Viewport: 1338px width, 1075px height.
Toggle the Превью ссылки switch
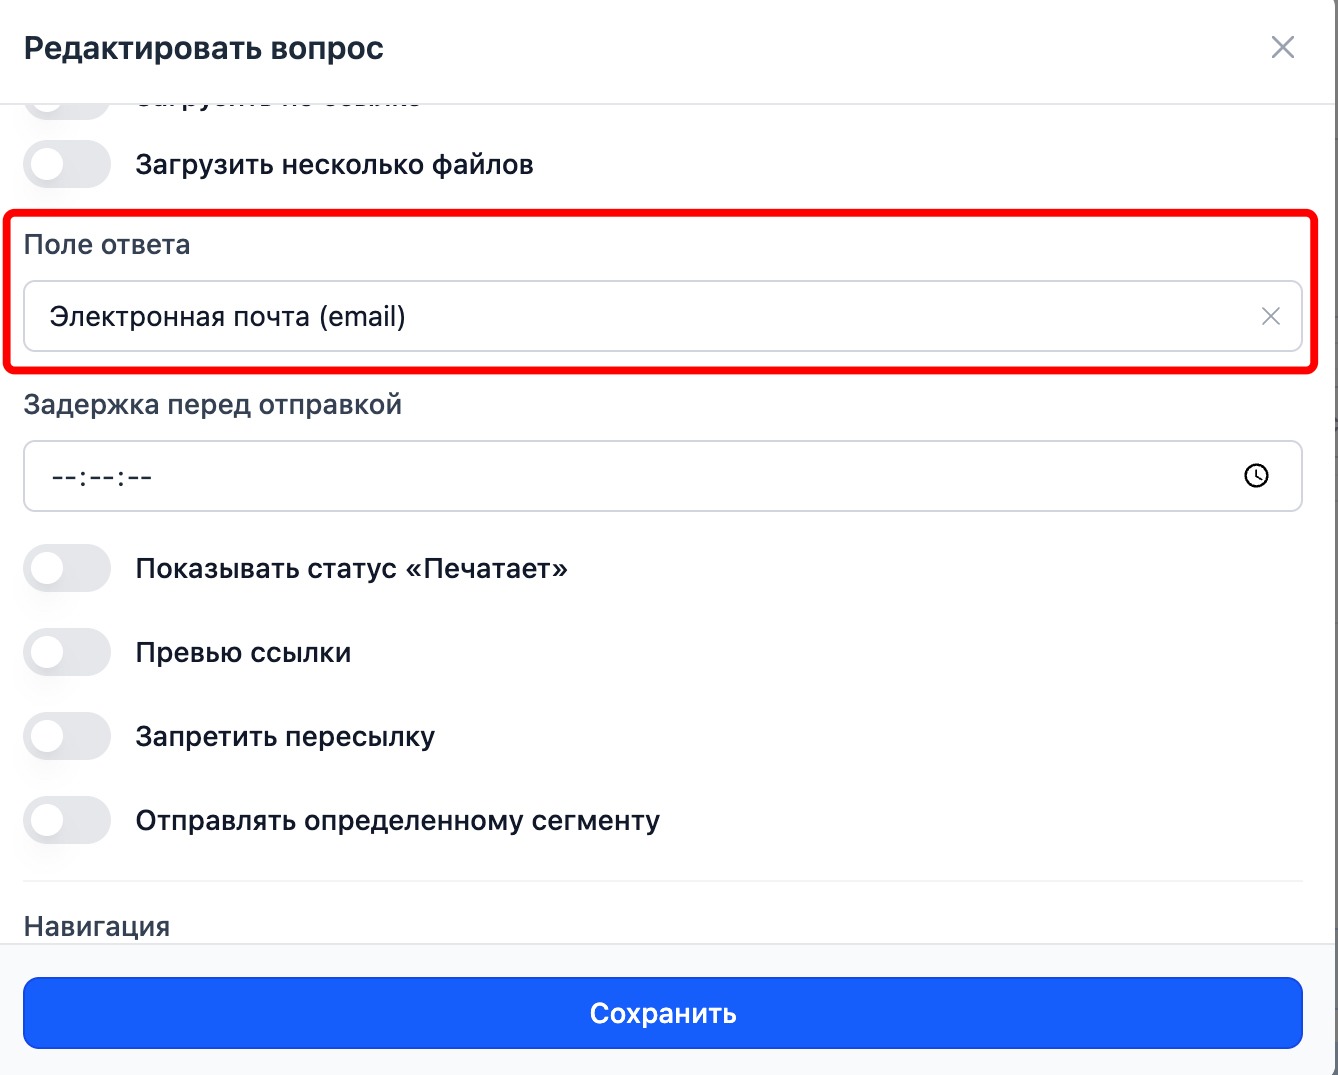pyautogui.click(x=67, y=653)
